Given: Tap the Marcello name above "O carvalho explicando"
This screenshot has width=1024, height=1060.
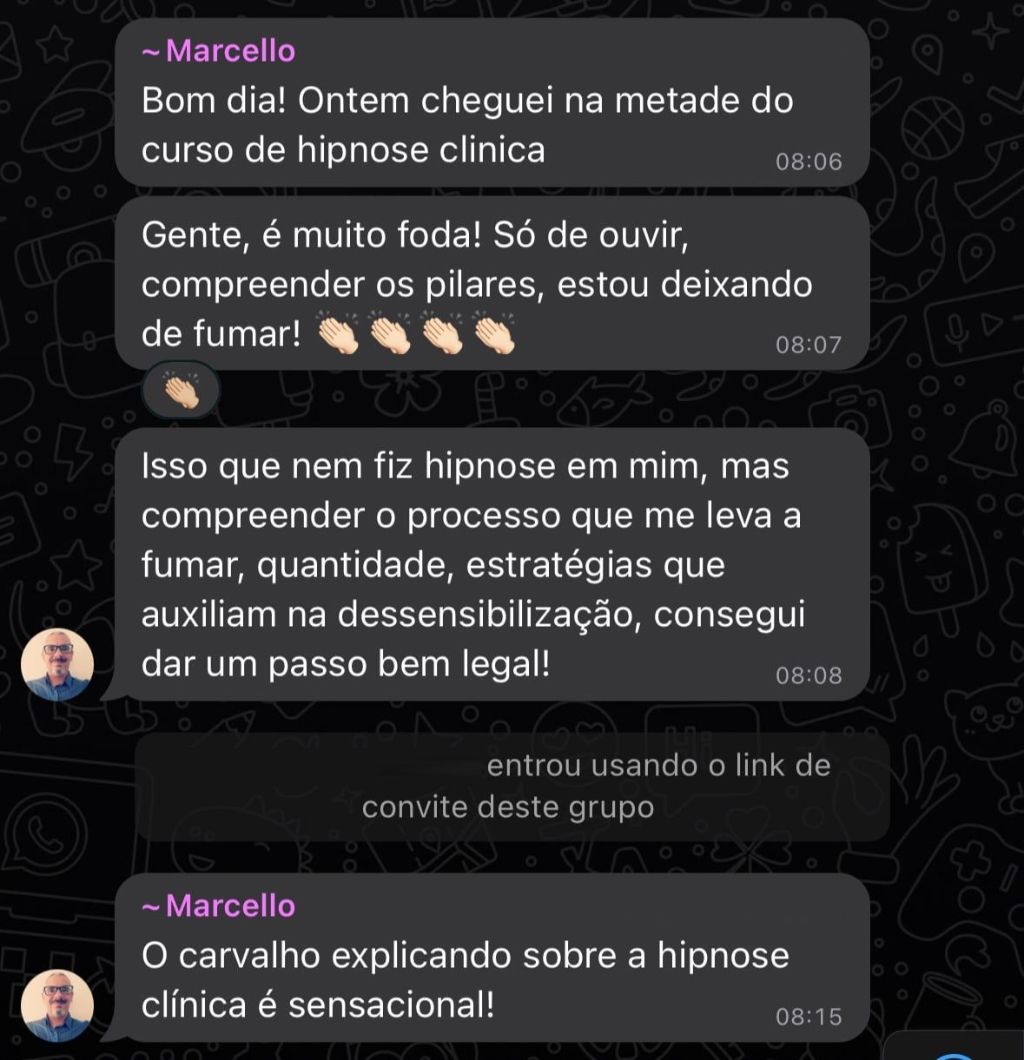Looking at the screenshot, I should (218, 906).
